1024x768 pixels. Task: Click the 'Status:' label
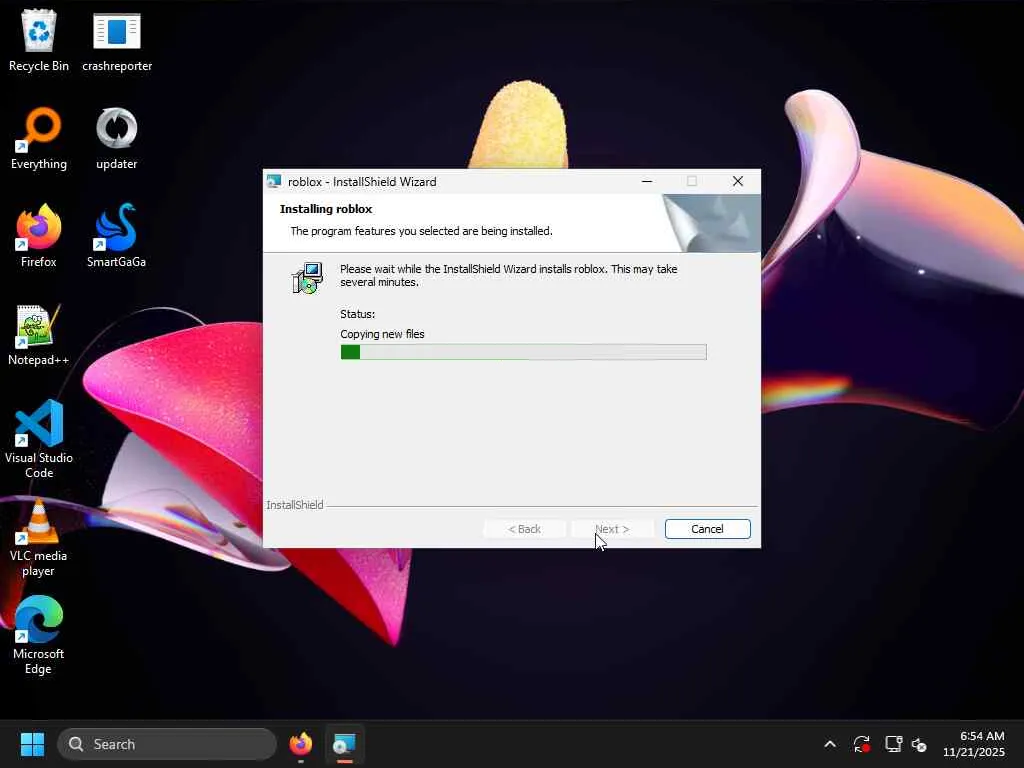[357, 314]
